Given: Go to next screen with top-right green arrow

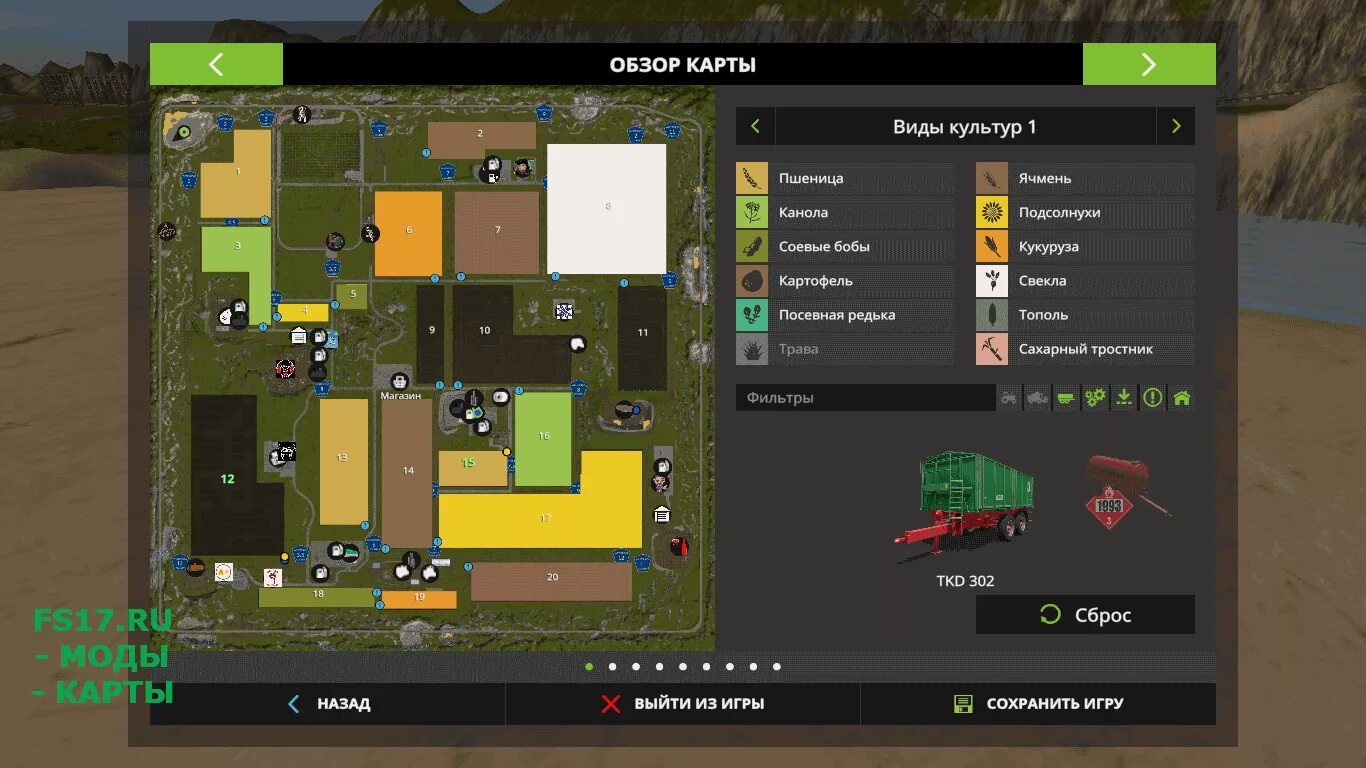Looking at the screenshot, I should click(x=1149, y=64).
